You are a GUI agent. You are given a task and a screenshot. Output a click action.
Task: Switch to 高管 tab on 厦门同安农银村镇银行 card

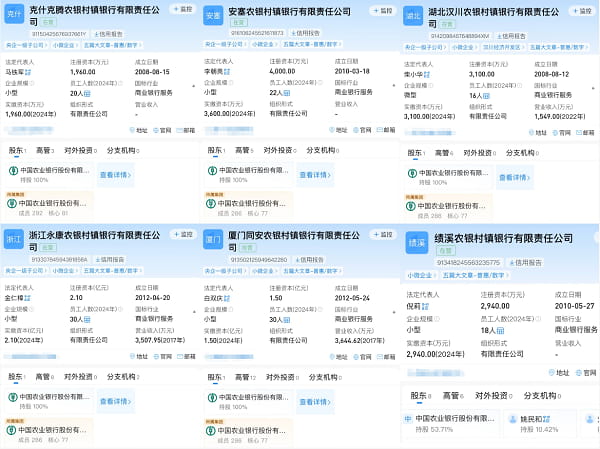(x=245, y=377)
